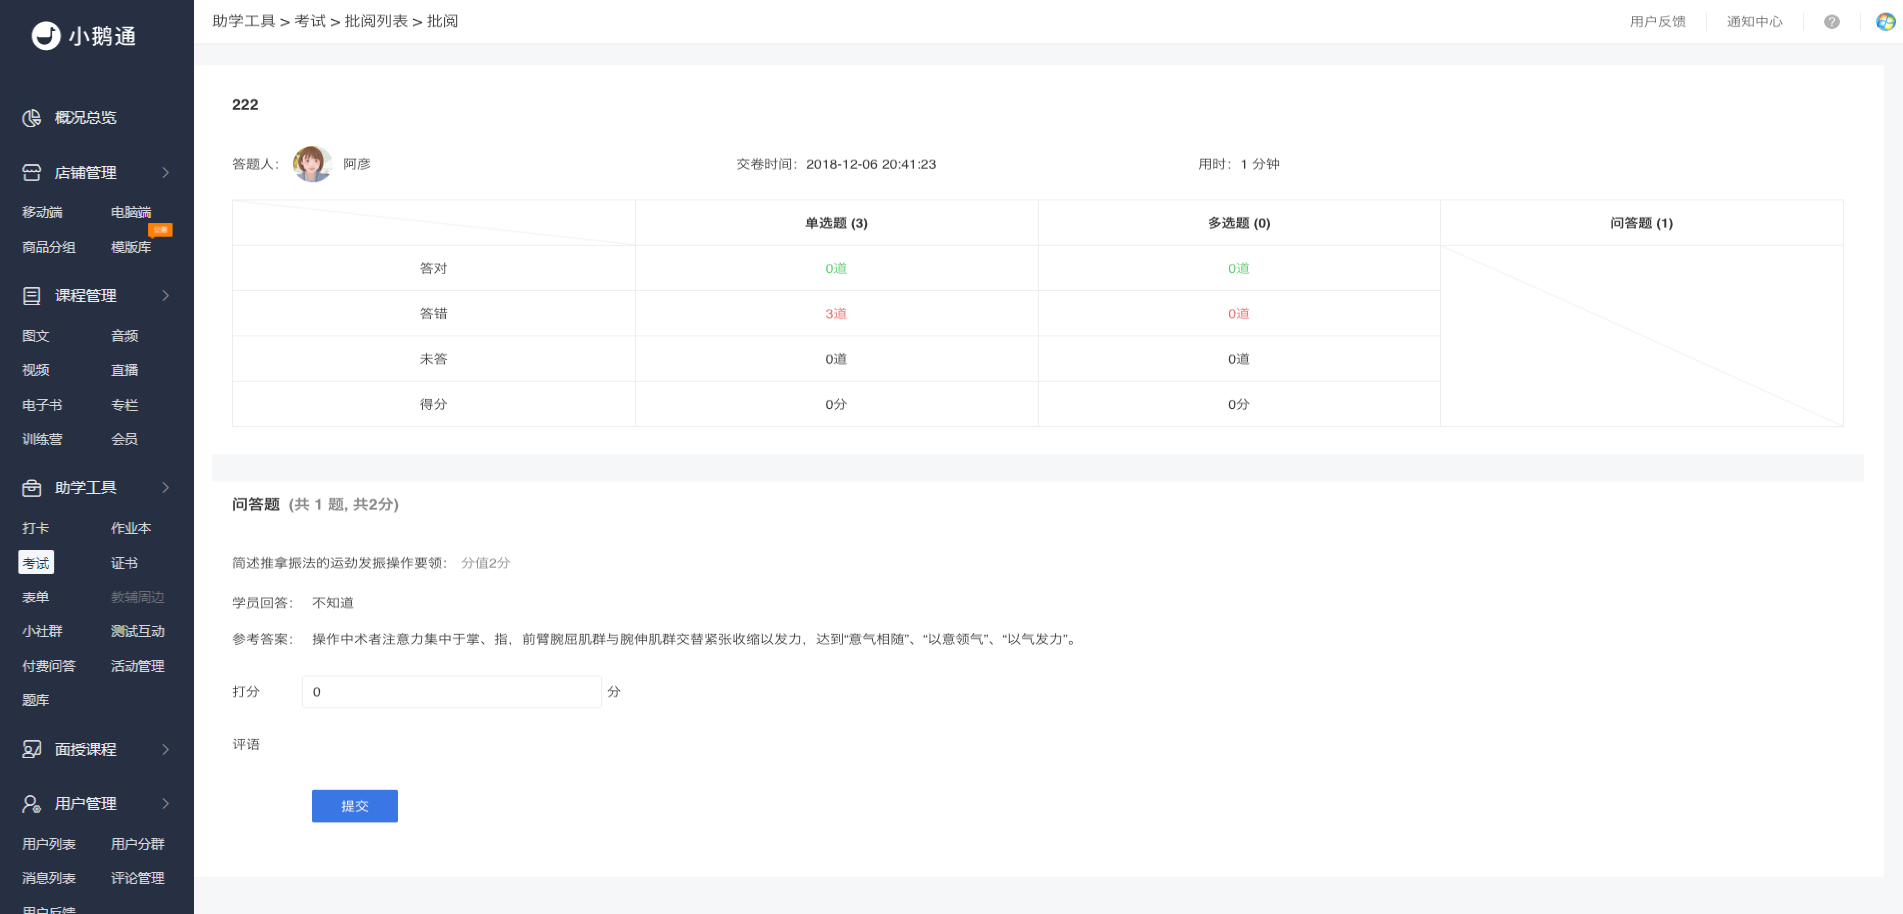Image resolution: width=1903 pixels, height=914 pixels.
Task: Click the 面授课程 icon
Action: [32, 750]
